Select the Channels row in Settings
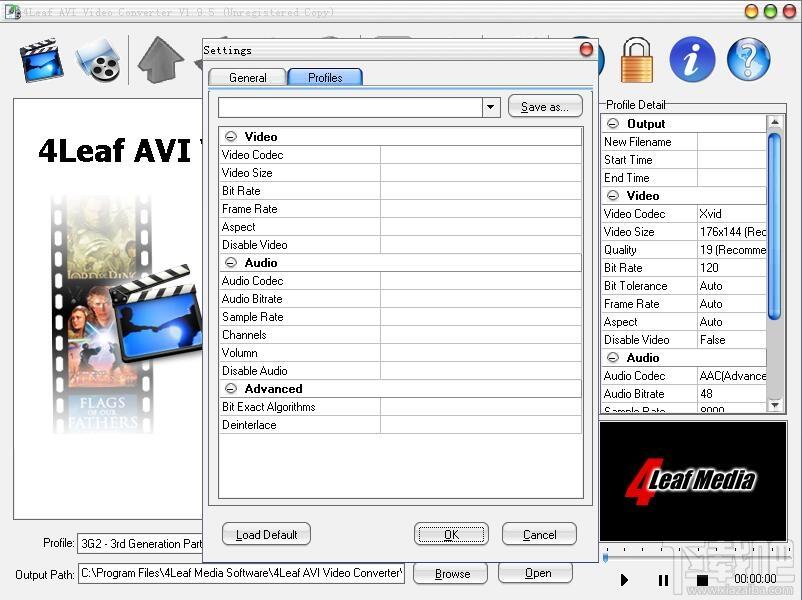Image resolution: width=802 pixels, height=600 pixels. point(400,335)
